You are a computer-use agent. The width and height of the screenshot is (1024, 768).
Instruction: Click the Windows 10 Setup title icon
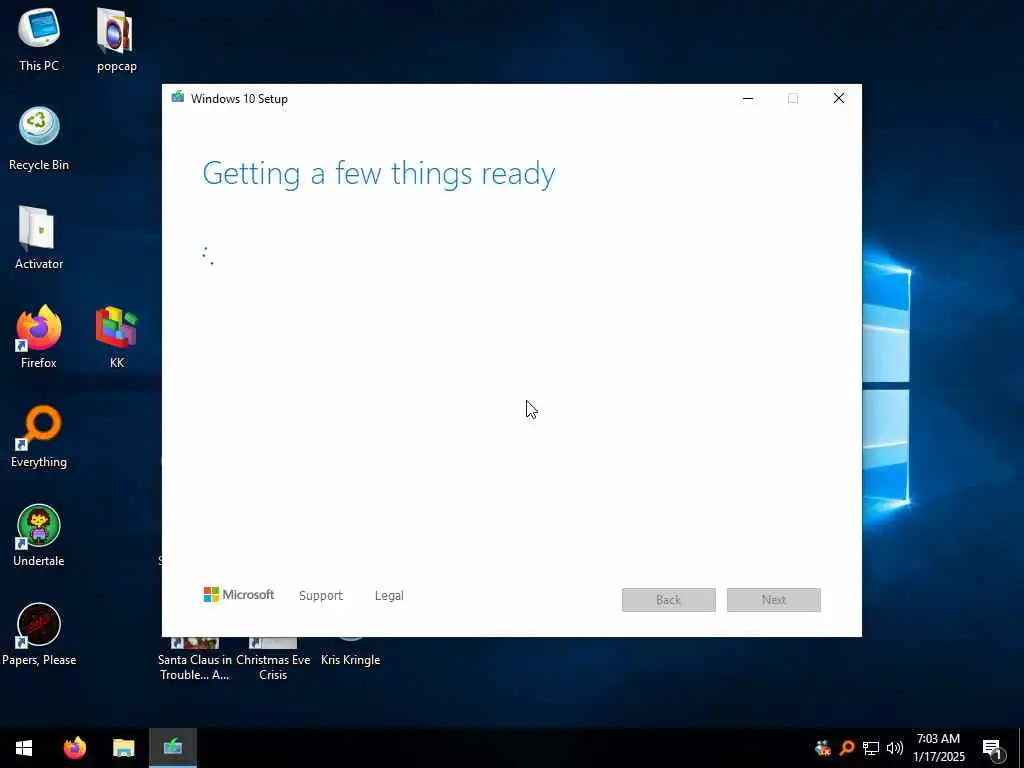coord(178,98)
